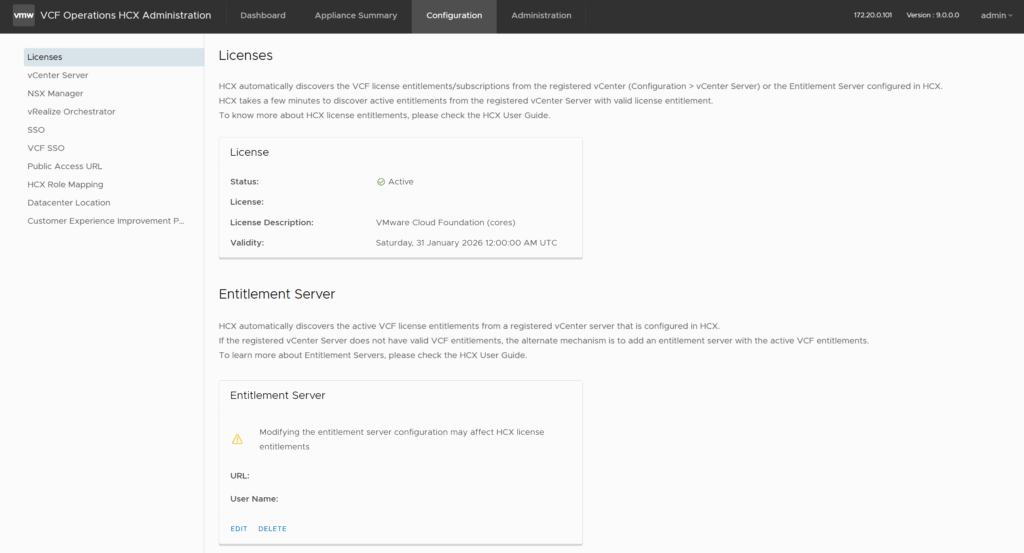1024x553 pixels.
Task: Open the admin user dropdown
Action: pos(996,16)
